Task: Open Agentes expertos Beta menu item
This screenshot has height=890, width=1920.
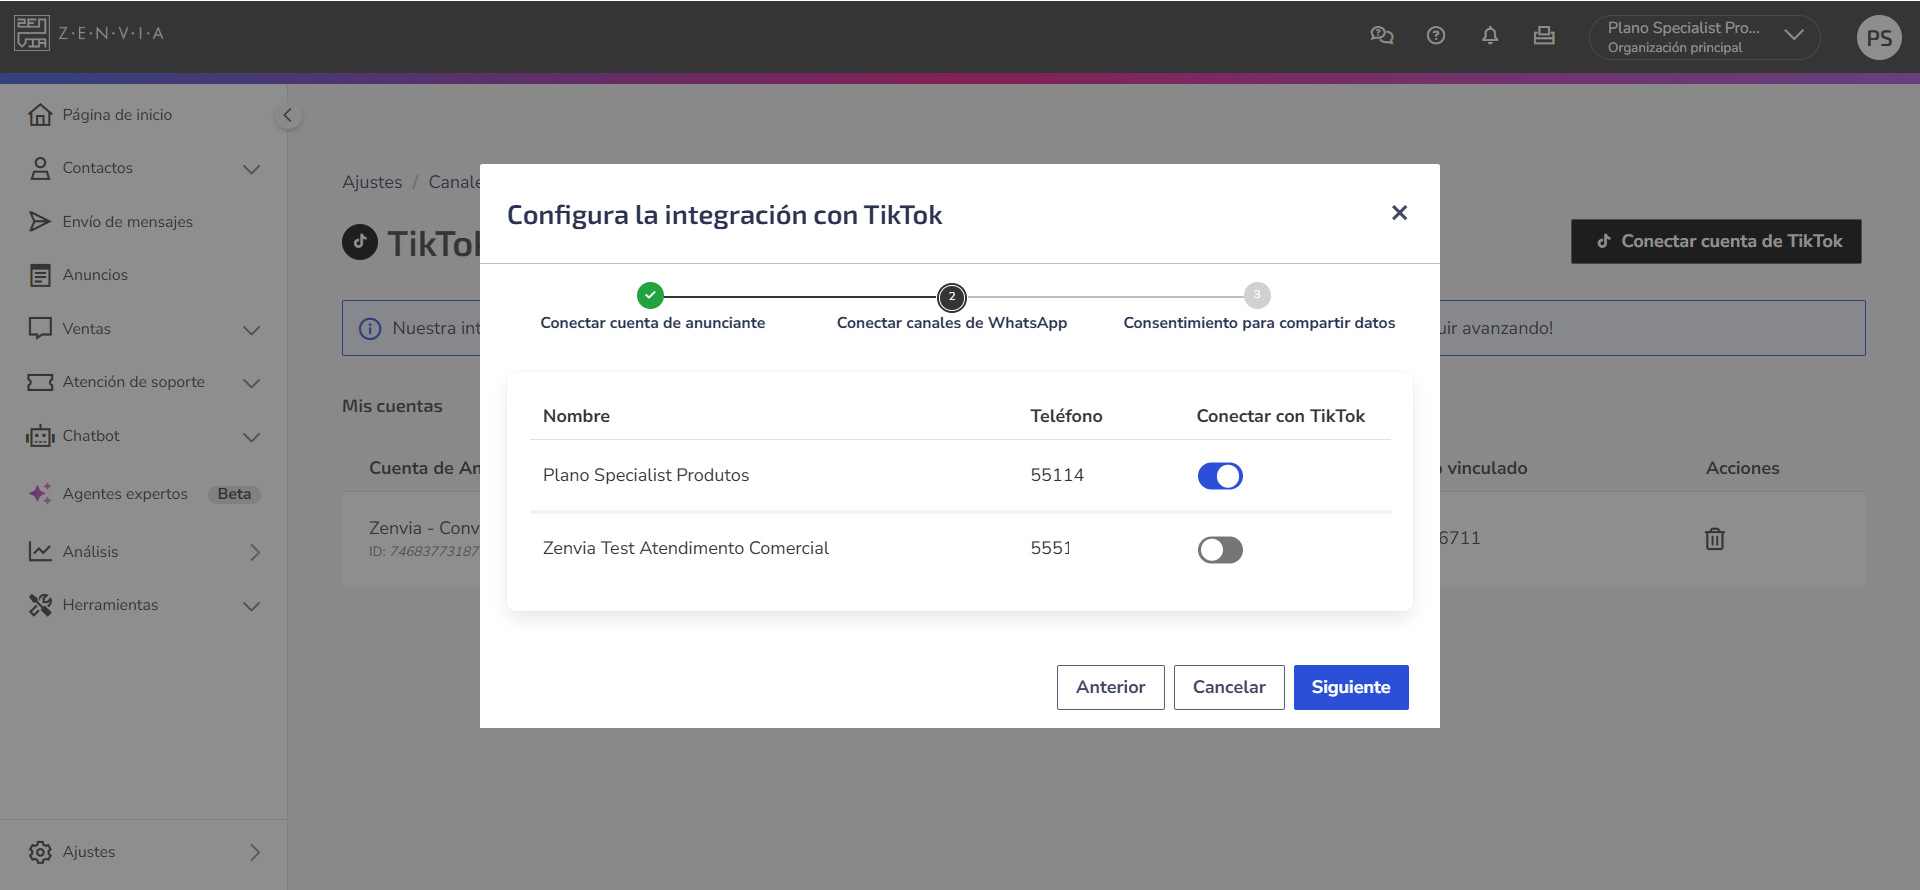Action: 144,494
